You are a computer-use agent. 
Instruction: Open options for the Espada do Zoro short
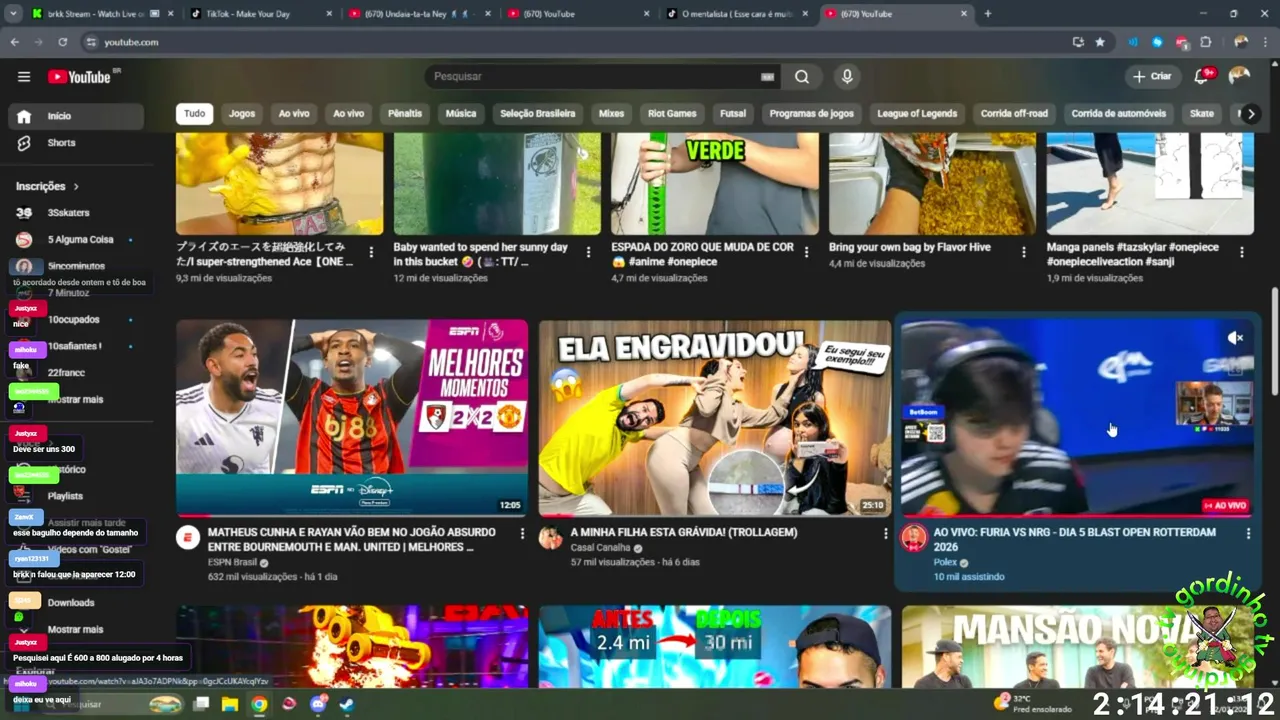[806, 252]
